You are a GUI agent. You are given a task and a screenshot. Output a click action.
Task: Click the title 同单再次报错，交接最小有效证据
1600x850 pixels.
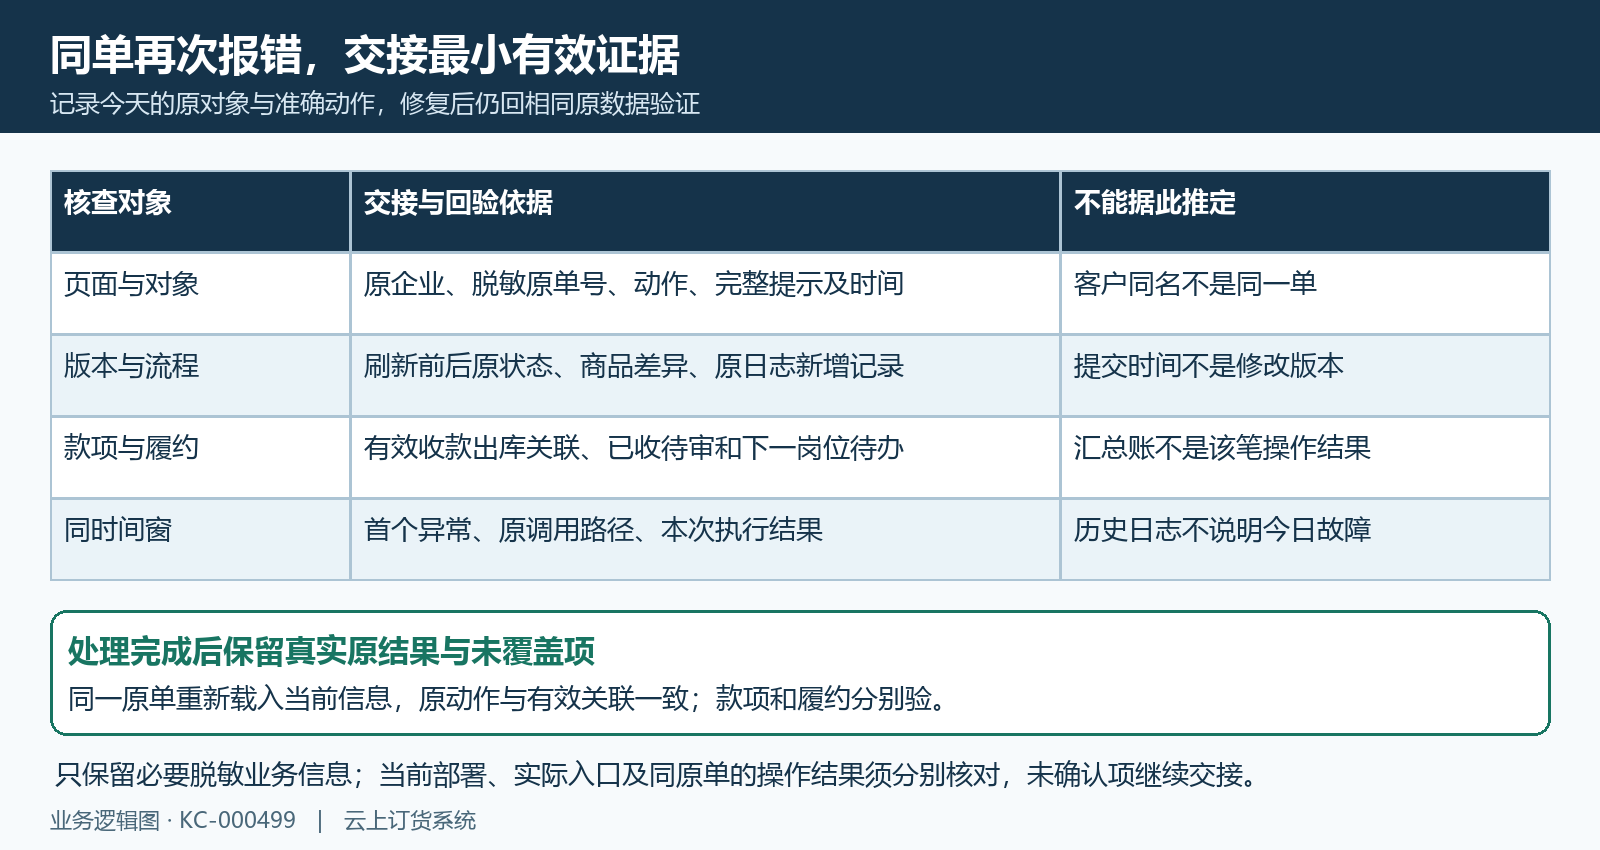pos(365,55)
